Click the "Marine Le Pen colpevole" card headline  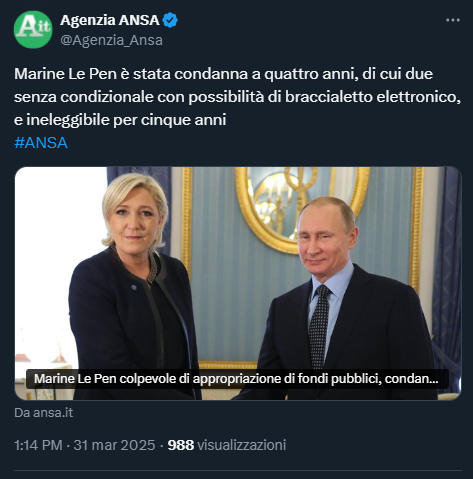pos(236,379)
